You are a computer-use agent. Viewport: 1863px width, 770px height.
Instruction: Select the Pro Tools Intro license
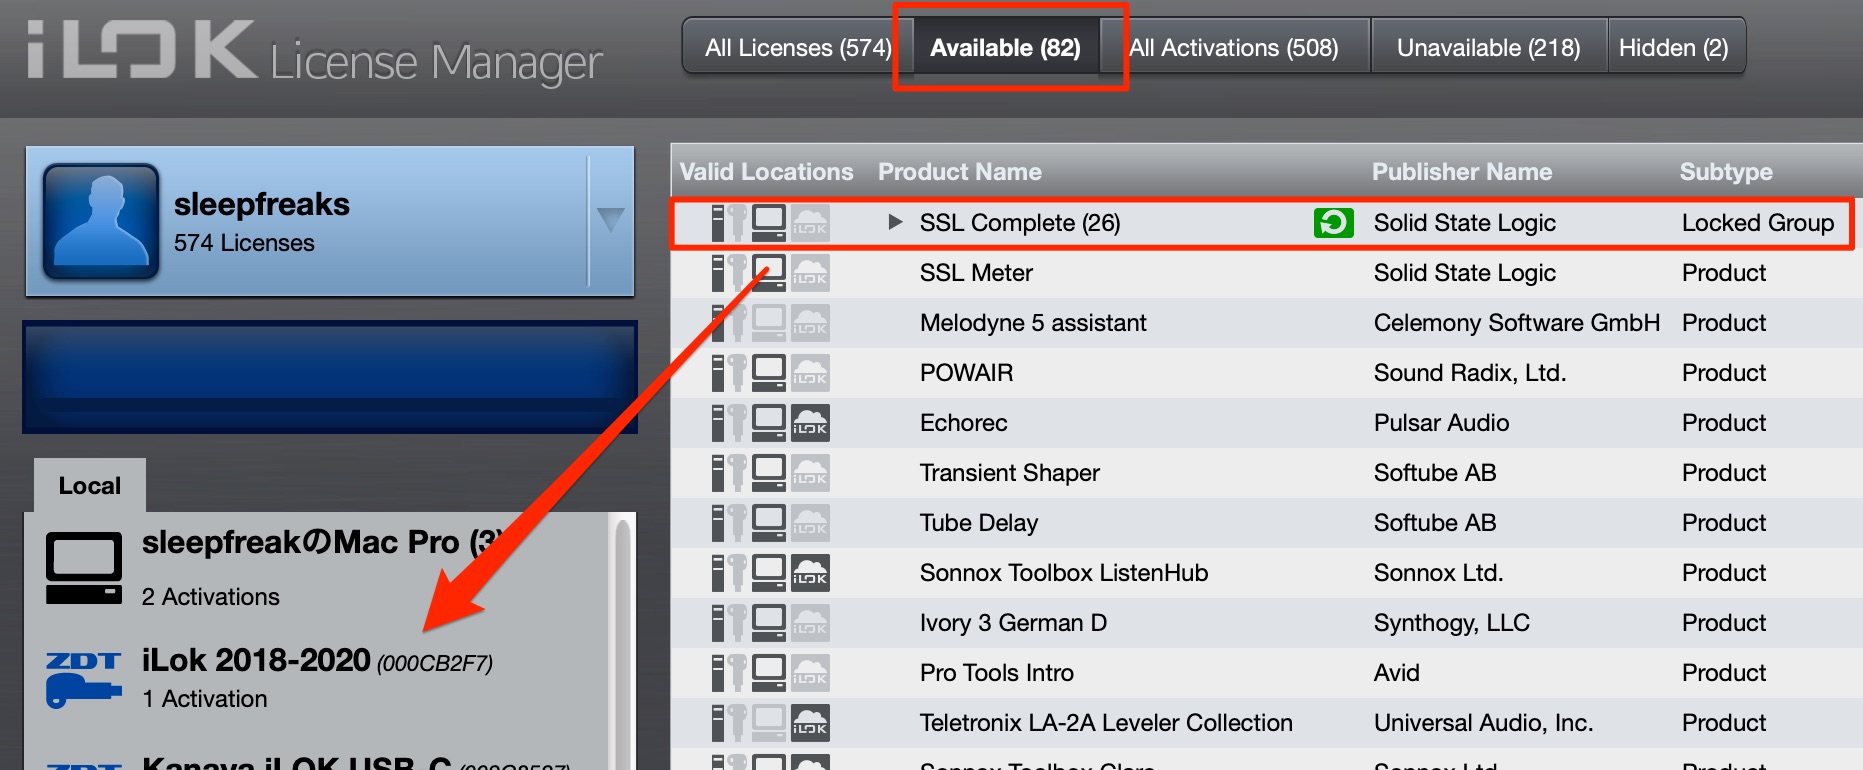(x=1266, y=673)
